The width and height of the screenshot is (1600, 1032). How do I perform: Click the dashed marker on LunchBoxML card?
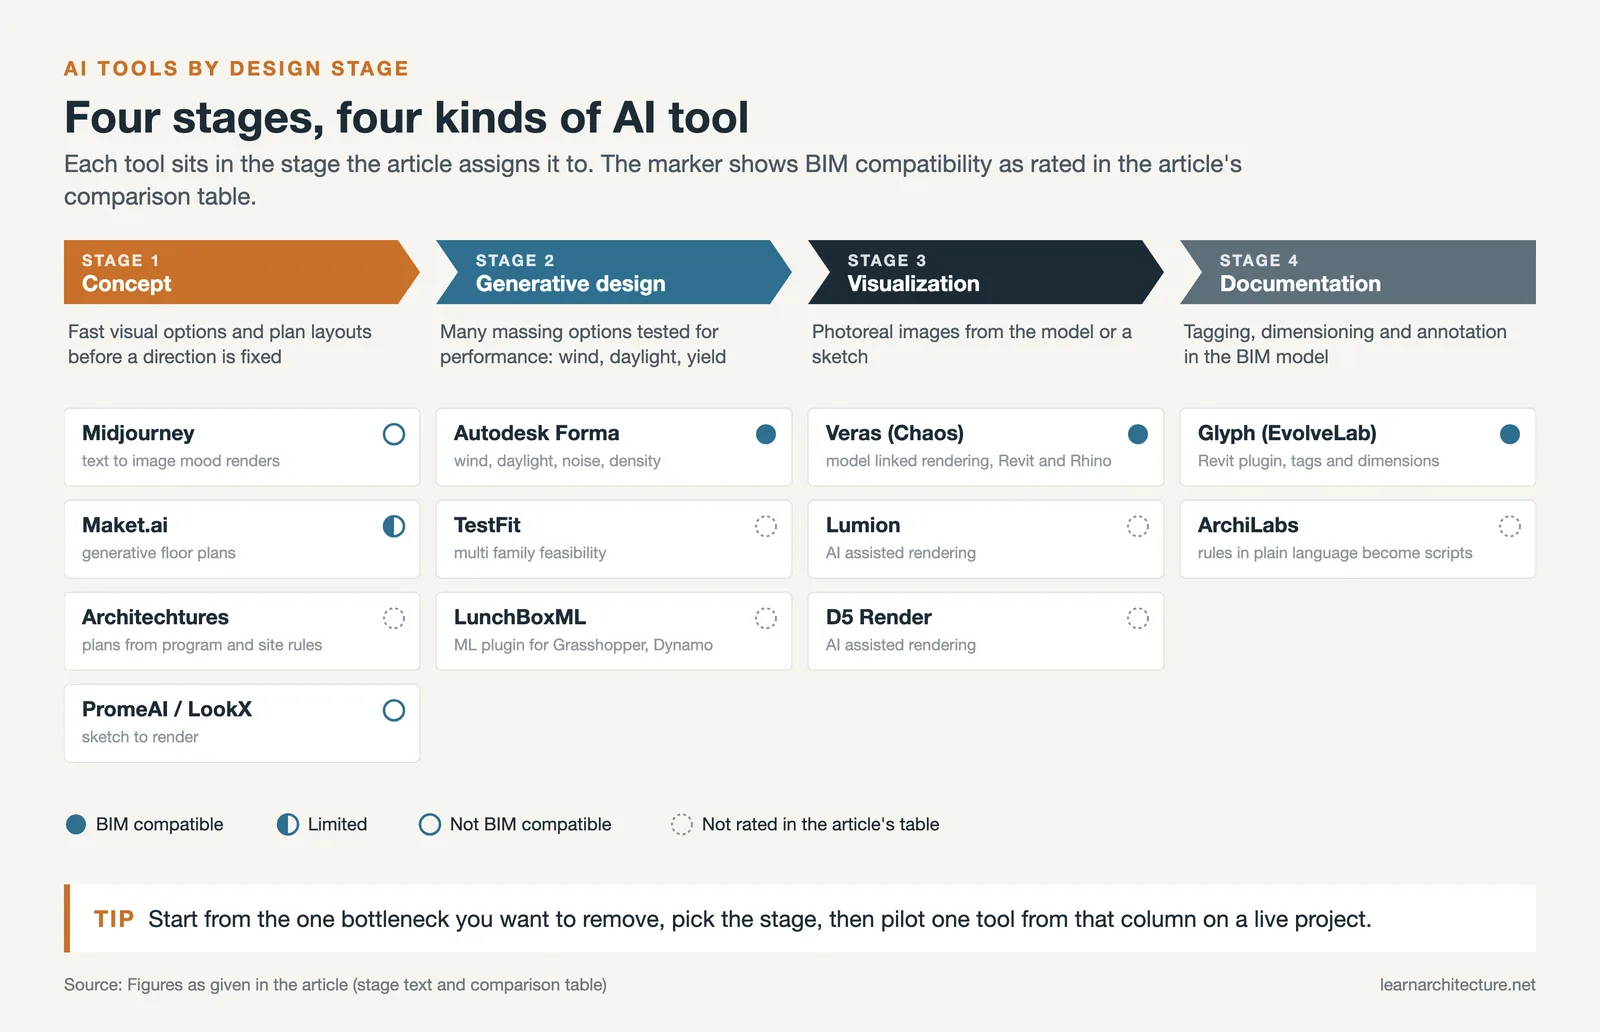point(766,618)
